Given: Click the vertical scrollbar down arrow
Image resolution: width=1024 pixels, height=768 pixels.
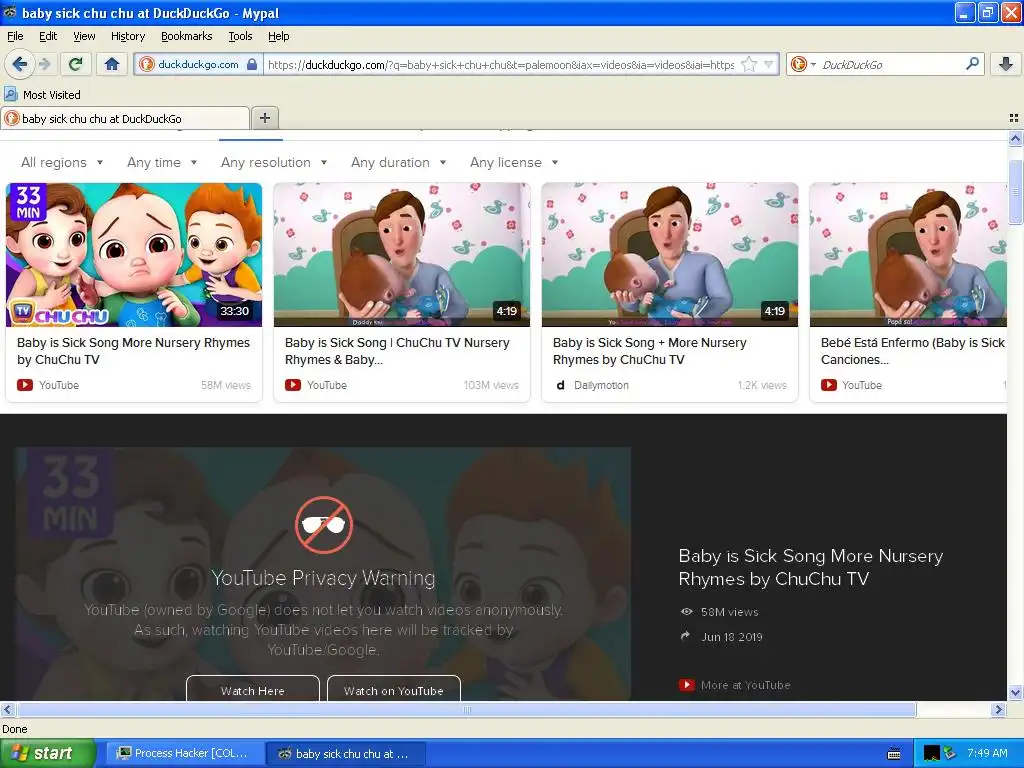Looking at the screenshot, I should click(x=1015, y=692).
